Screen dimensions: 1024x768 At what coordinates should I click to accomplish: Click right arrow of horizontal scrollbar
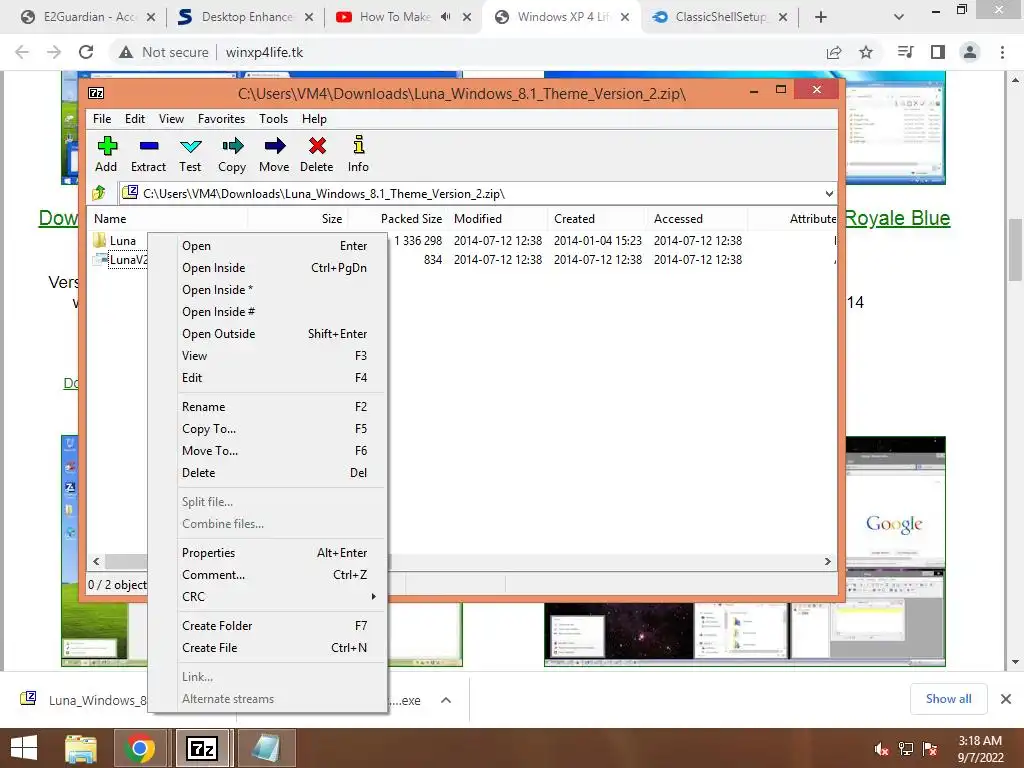point(827,561)
